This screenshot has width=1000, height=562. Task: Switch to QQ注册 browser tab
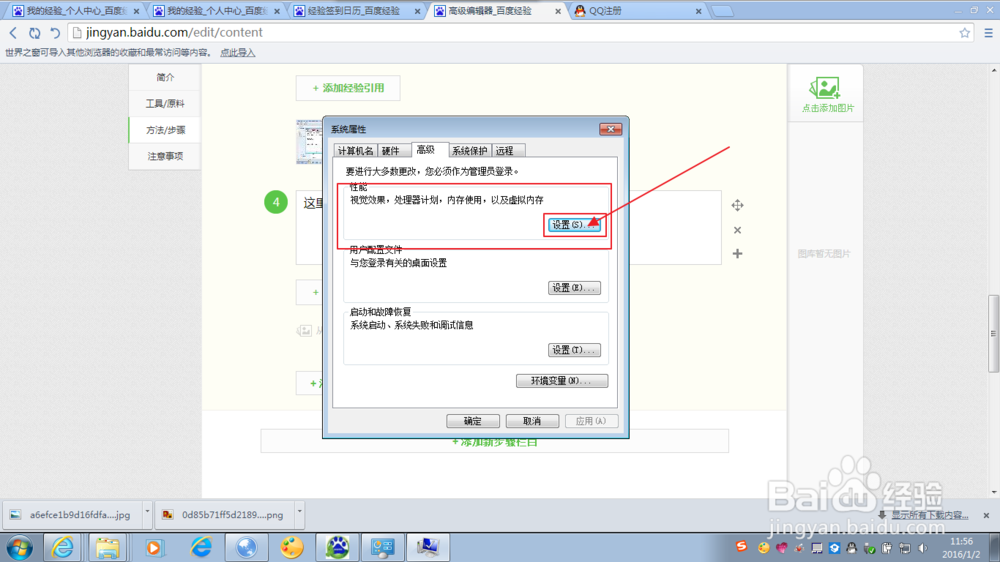pyautogui.click(x=638, y=11)
